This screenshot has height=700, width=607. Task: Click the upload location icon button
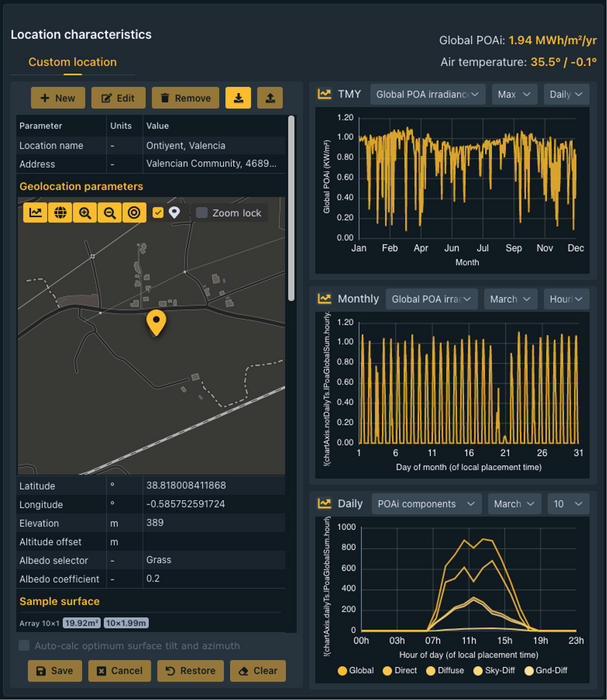click(270, 98)
